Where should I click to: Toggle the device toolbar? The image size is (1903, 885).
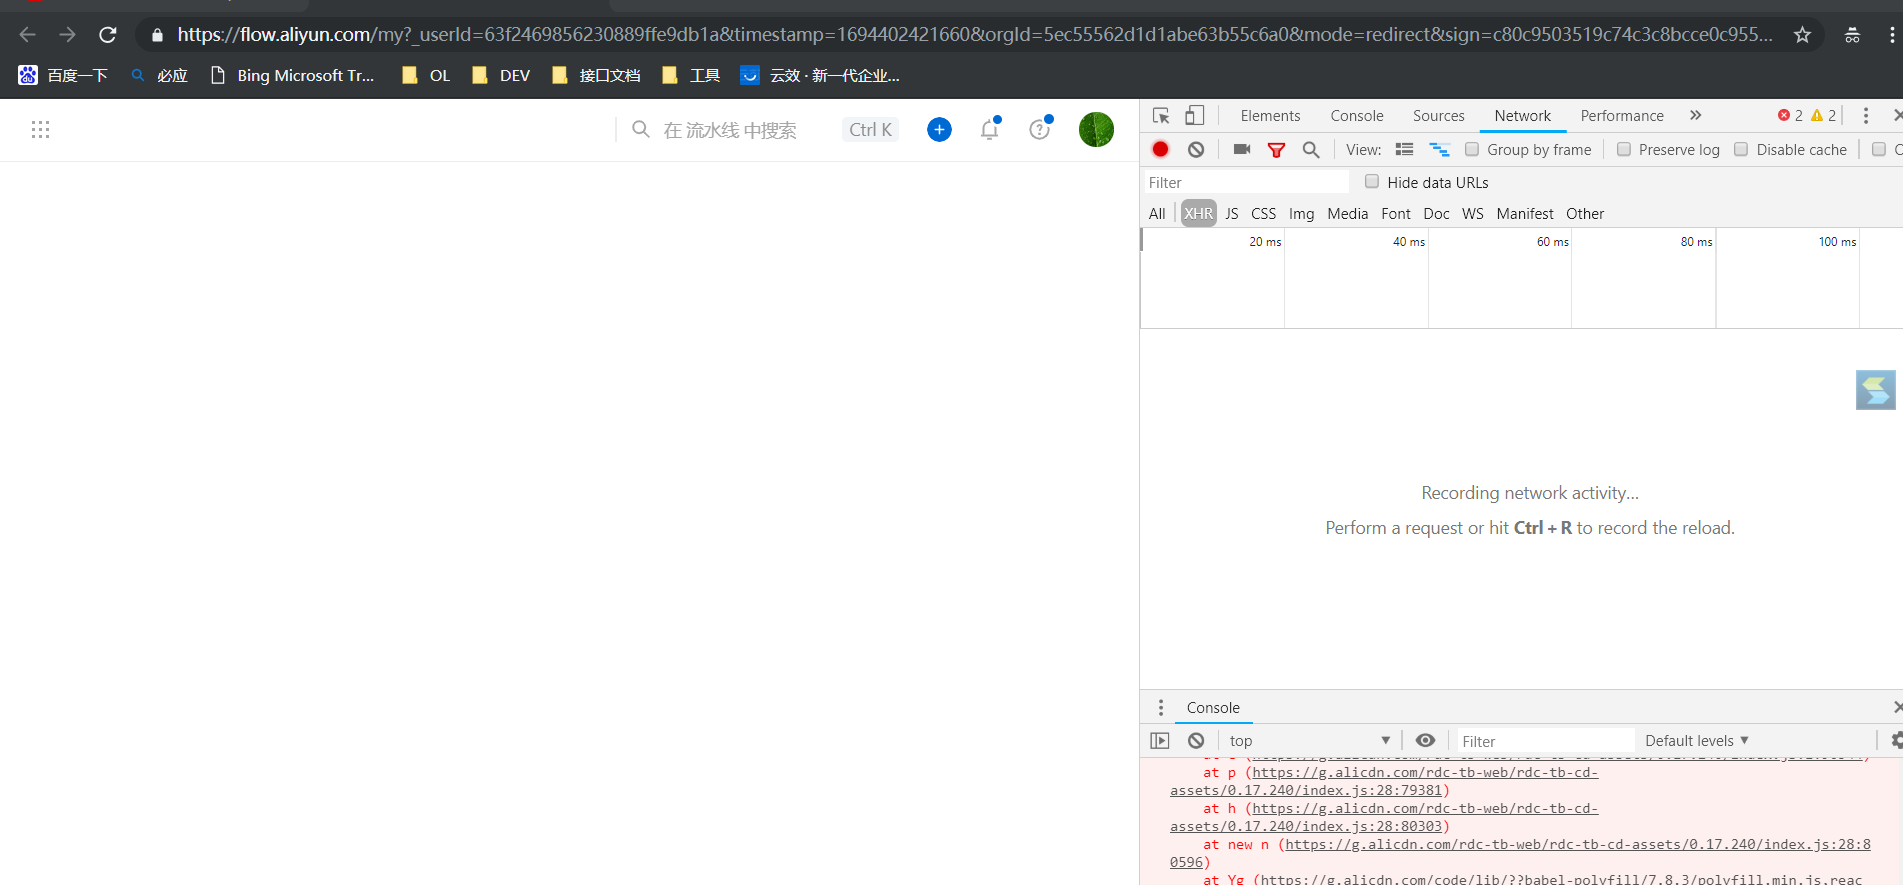click(x=1195, y=116)
